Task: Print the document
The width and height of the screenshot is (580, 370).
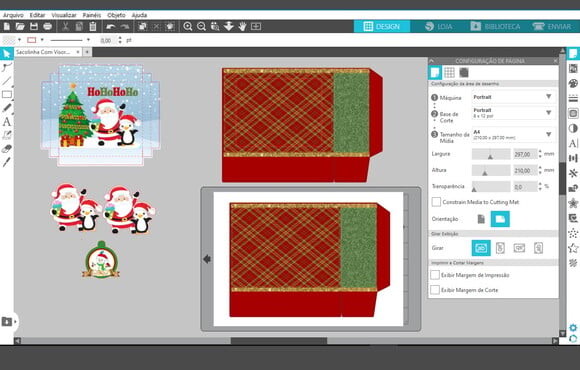Action: pyautogui.click(x=47, y=26)
